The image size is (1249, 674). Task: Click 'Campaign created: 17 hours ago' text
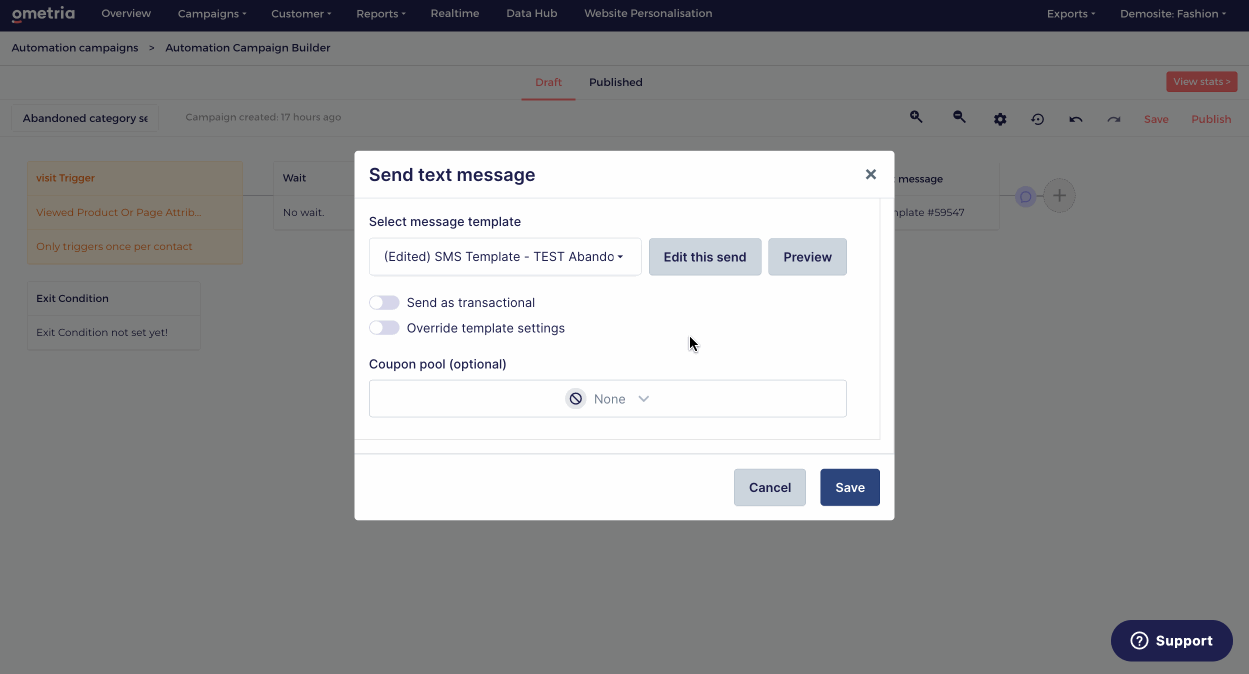pyautogui.click(x=263, y=117)
